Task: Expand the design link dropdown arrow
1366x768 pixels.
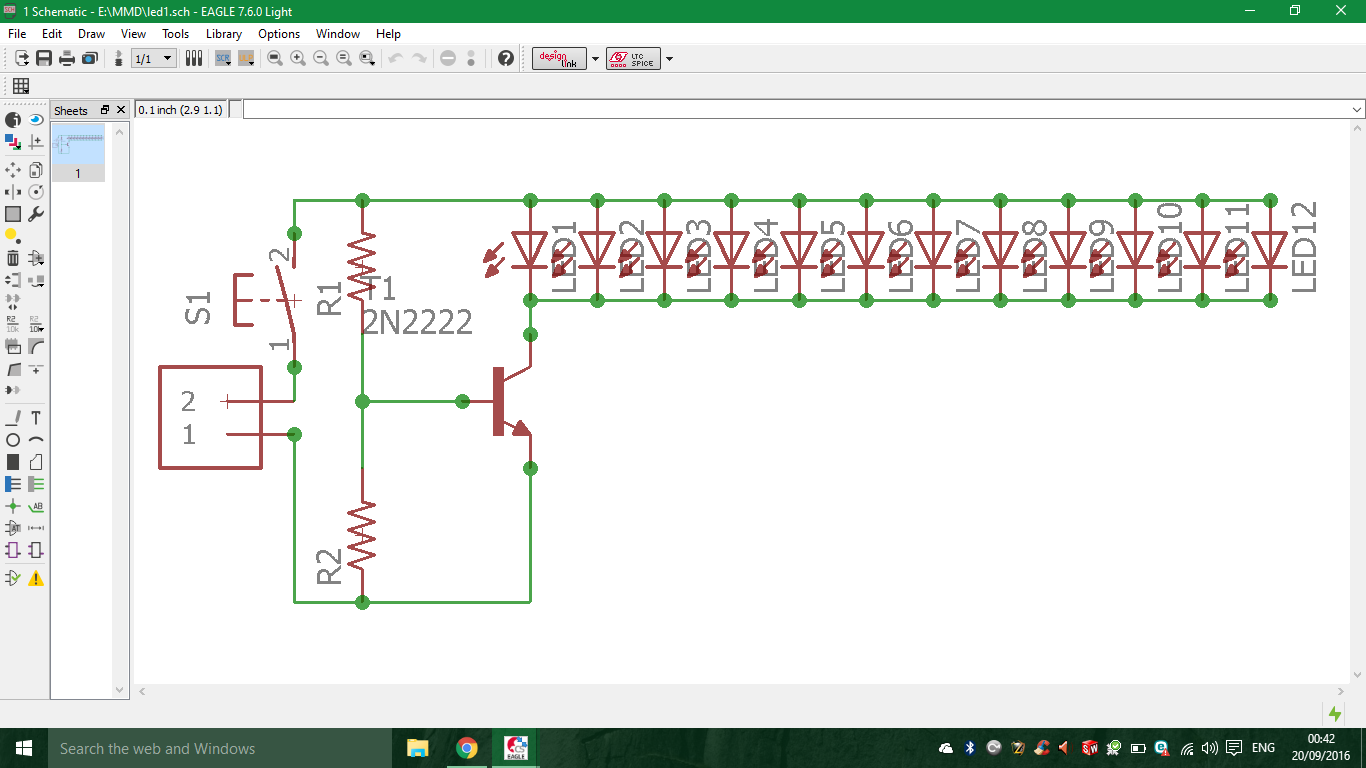Action: tap(595, 59)
